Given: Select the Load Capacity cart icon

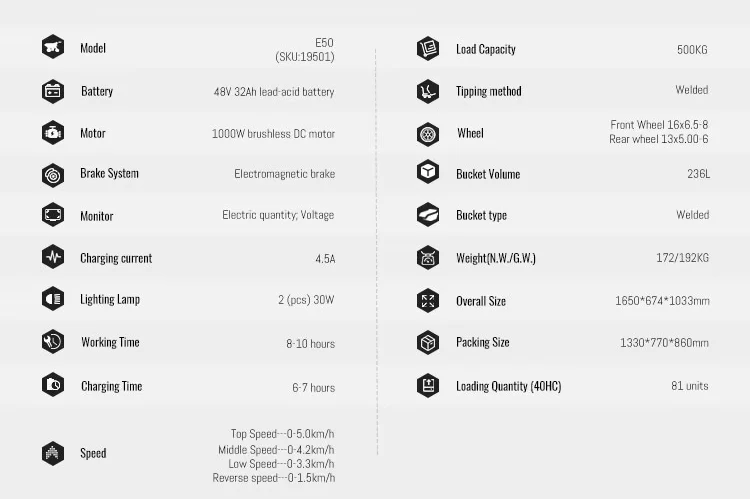Looking at the screenshot, I should tap(428, 48).
